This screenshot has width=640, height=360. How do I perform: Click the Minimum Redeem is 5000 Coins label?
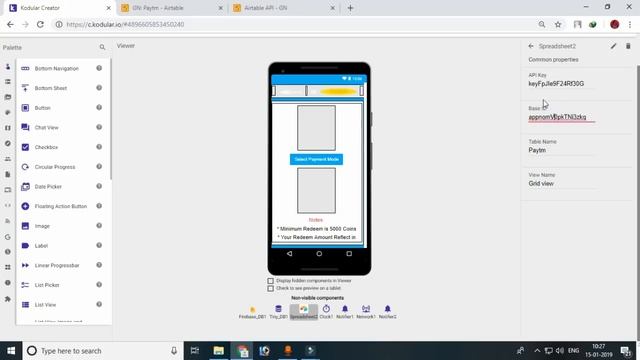pyautogui.click(x=316, y=229)
